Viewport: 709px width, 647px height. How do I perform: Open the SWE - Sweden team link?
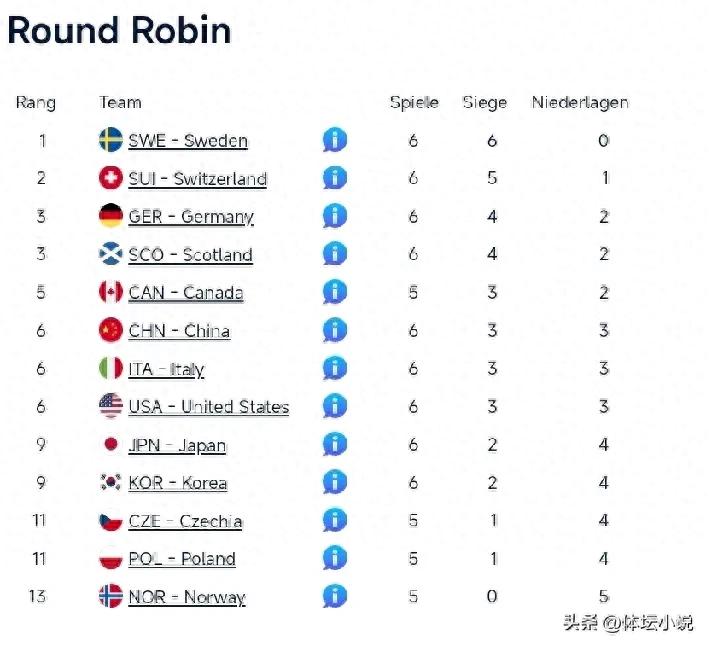(x=187, y=141)
